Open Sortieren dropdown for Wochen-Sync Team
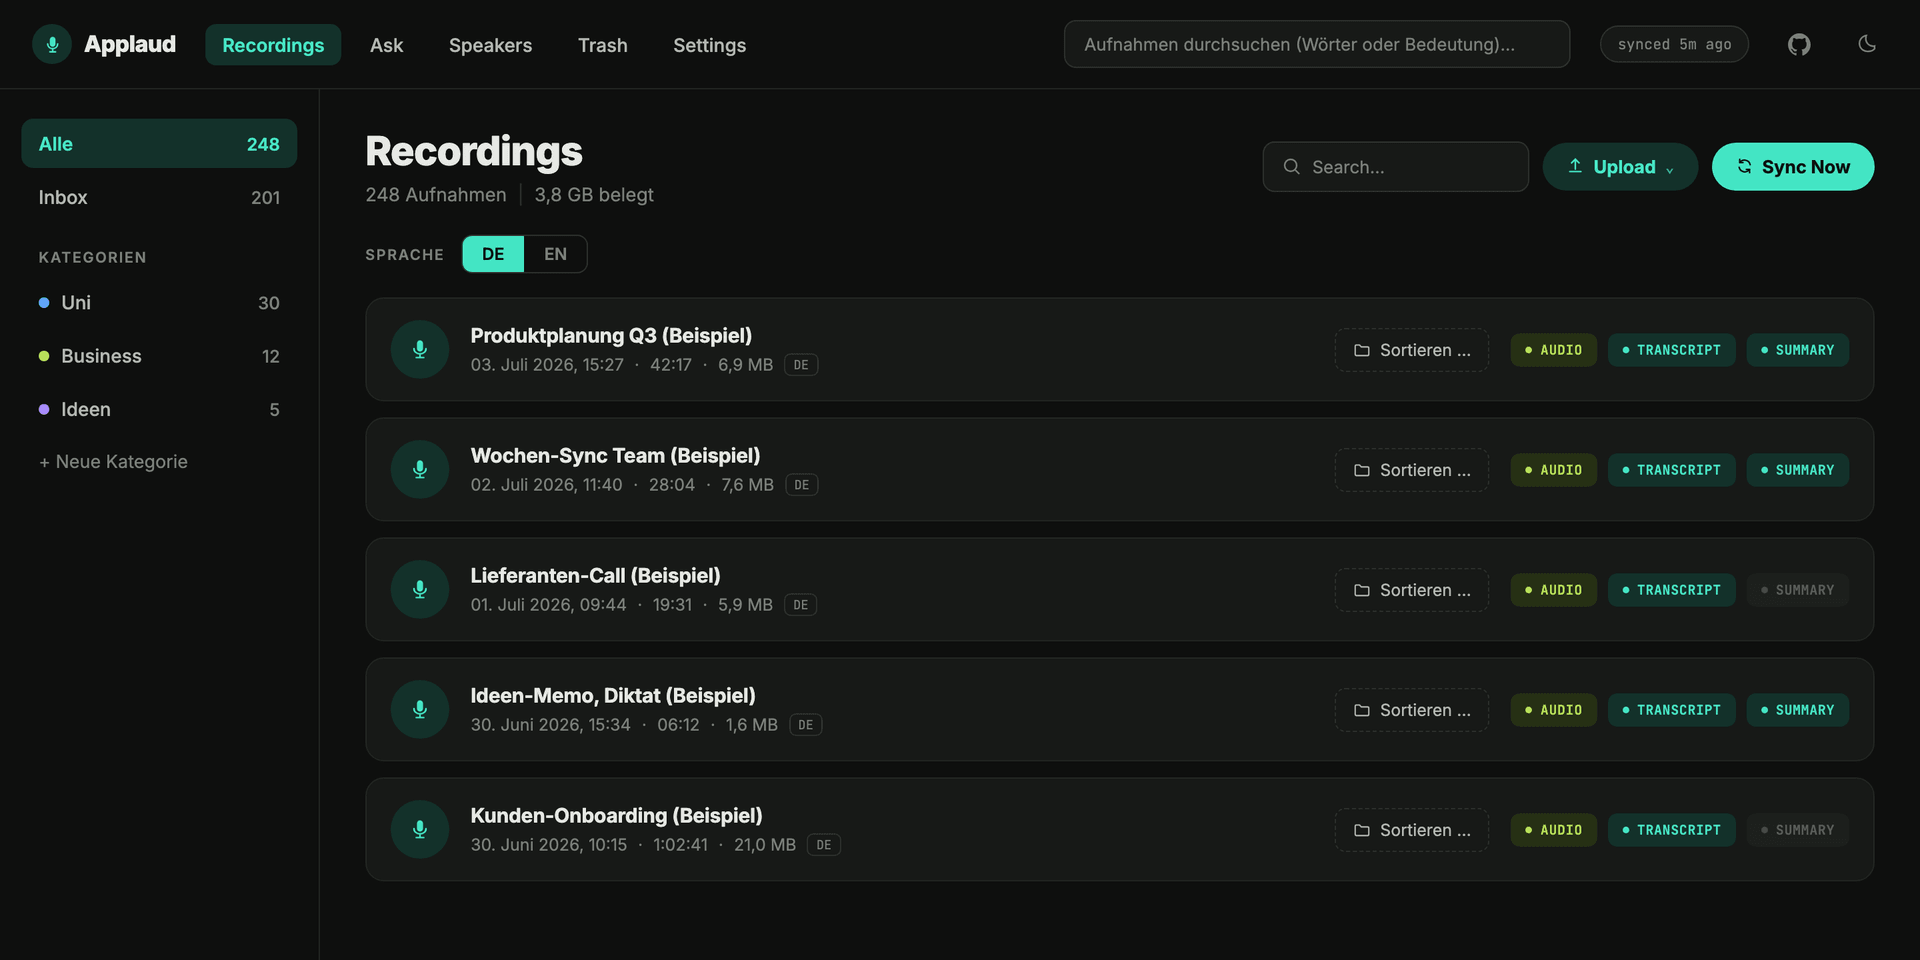This screenshot has height=960, width=1920. [x=1412, y=470]
